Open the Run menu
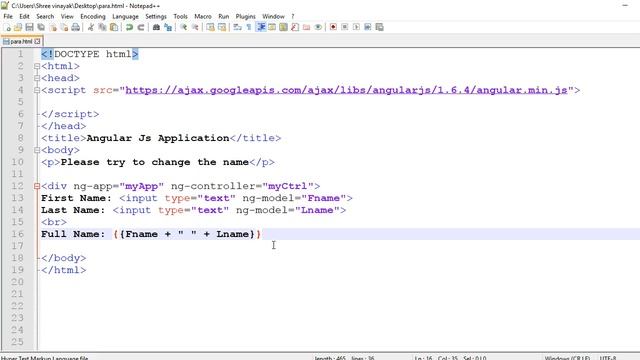Image resolution: width=640 pixels, height=360 pixels. pyautogui.click(x=224, y=16)
